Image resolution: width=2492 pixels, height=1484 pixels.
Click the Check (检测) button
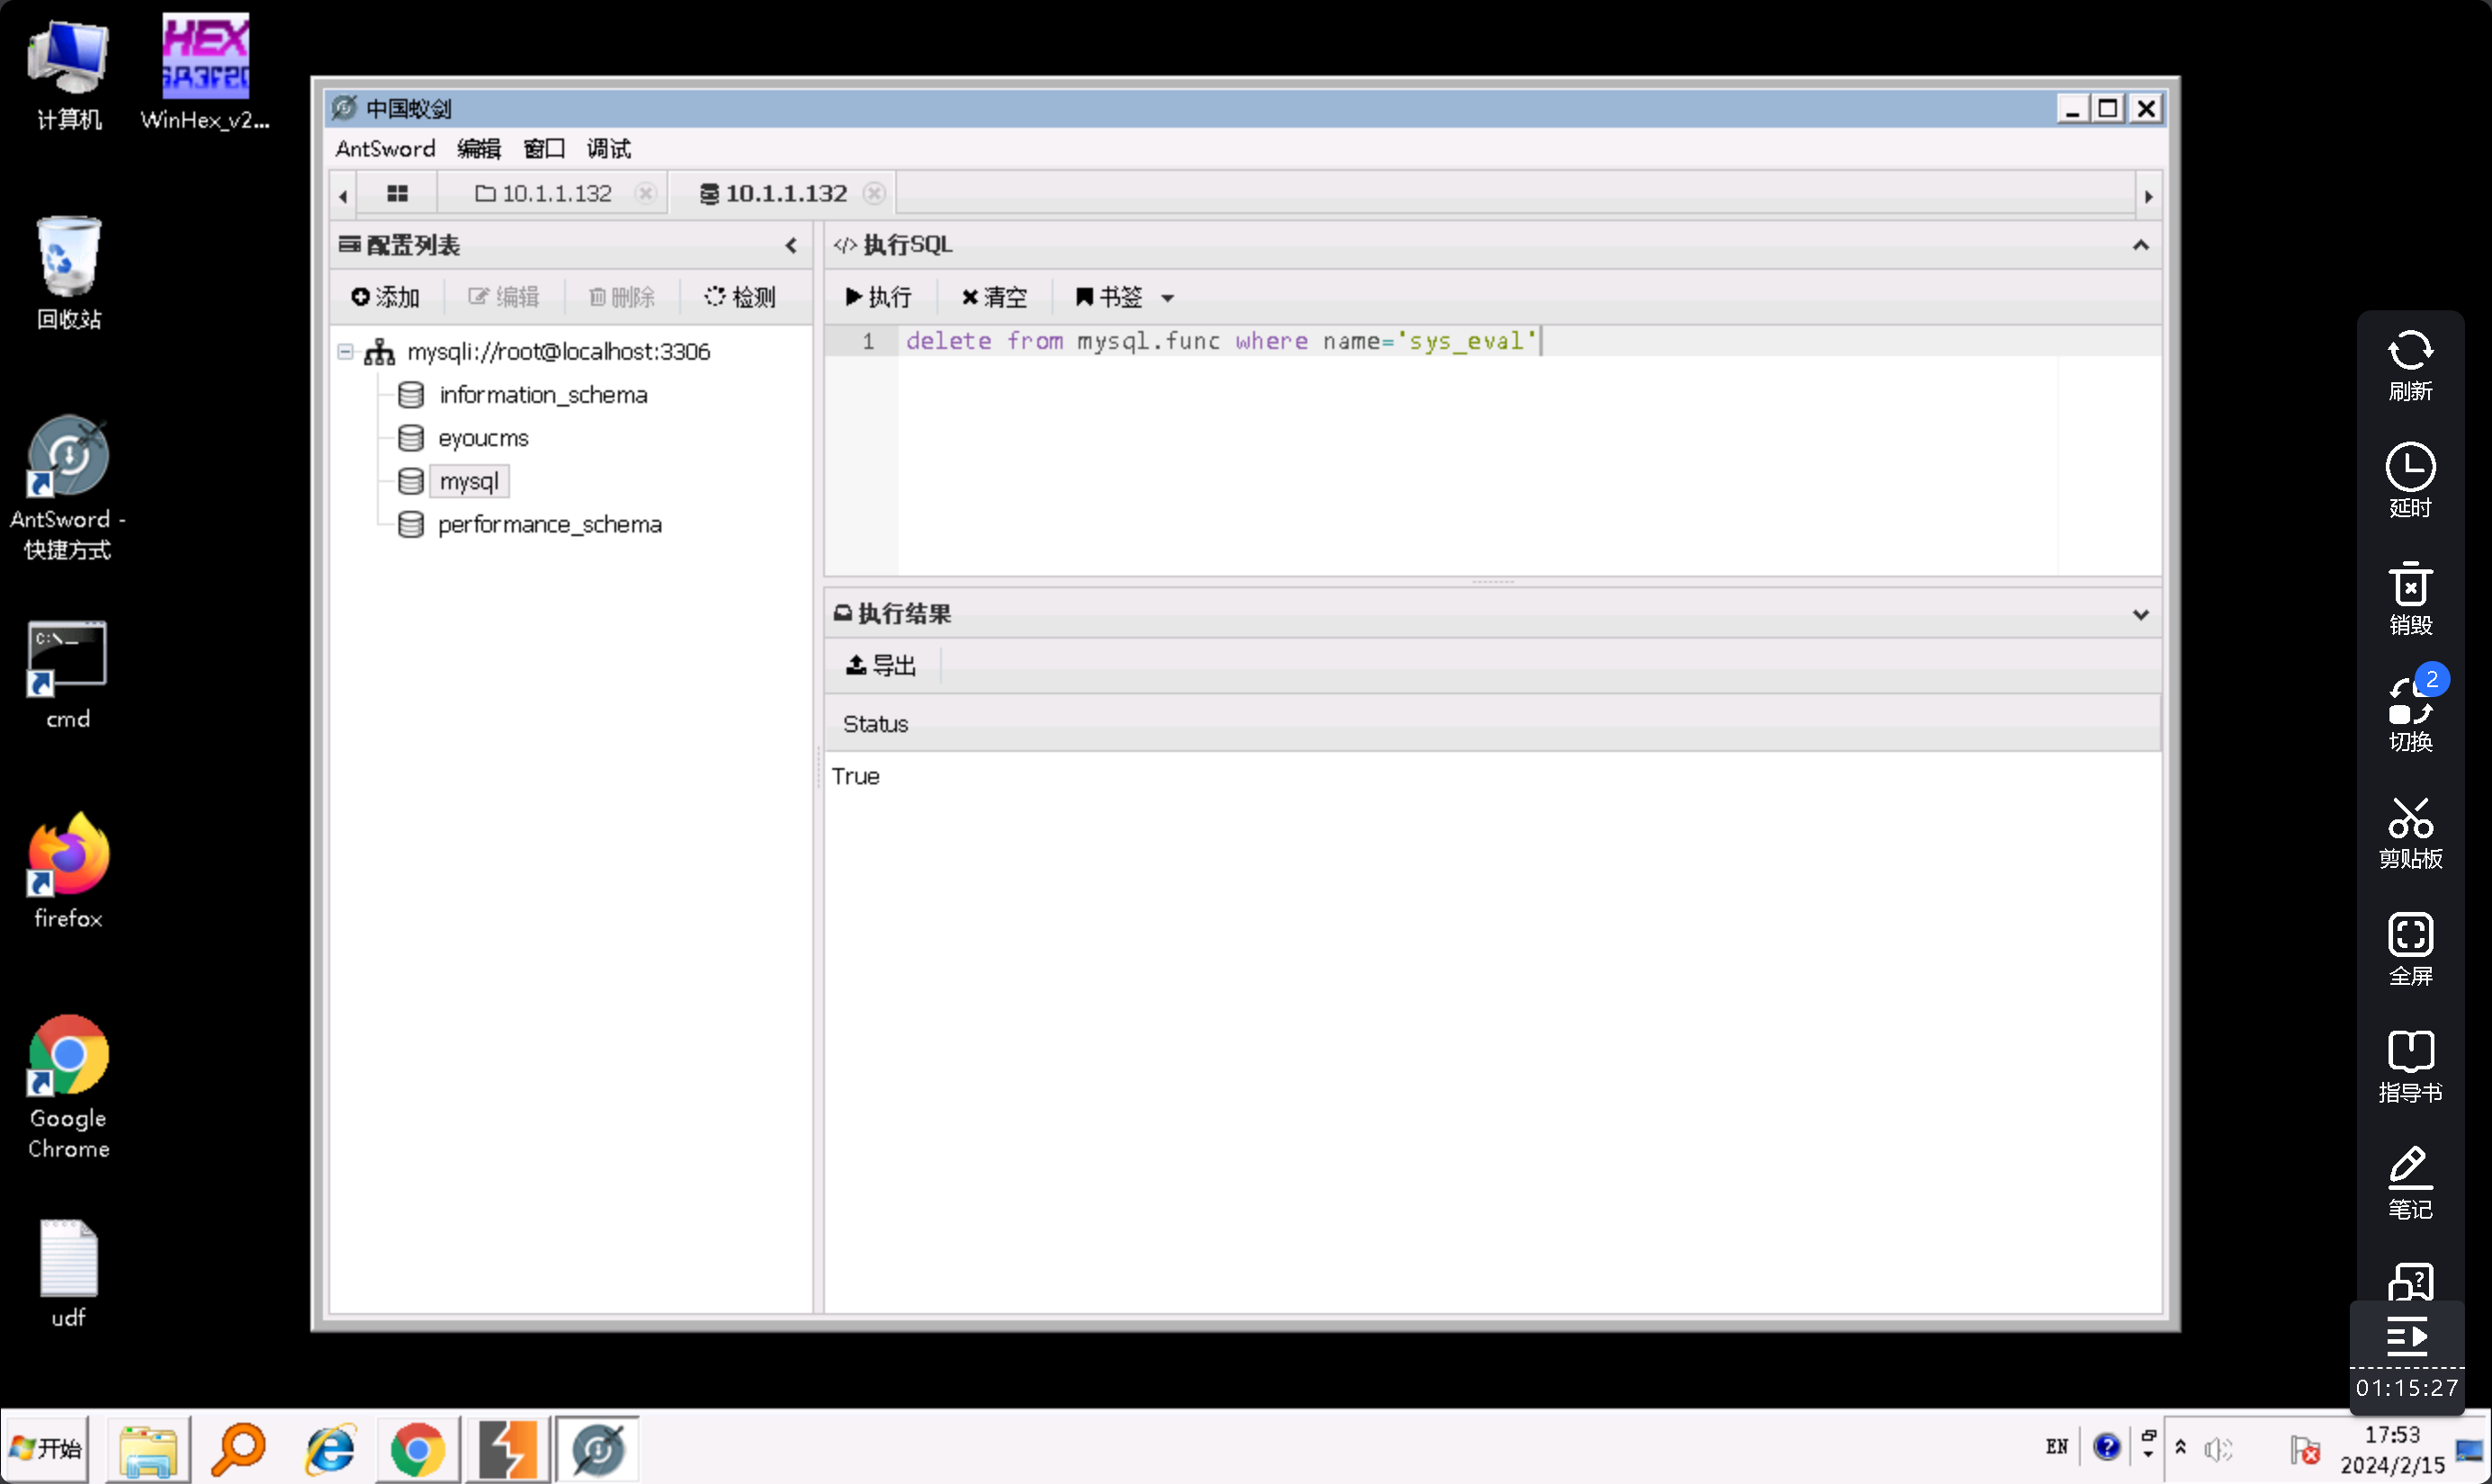(740, 297)
